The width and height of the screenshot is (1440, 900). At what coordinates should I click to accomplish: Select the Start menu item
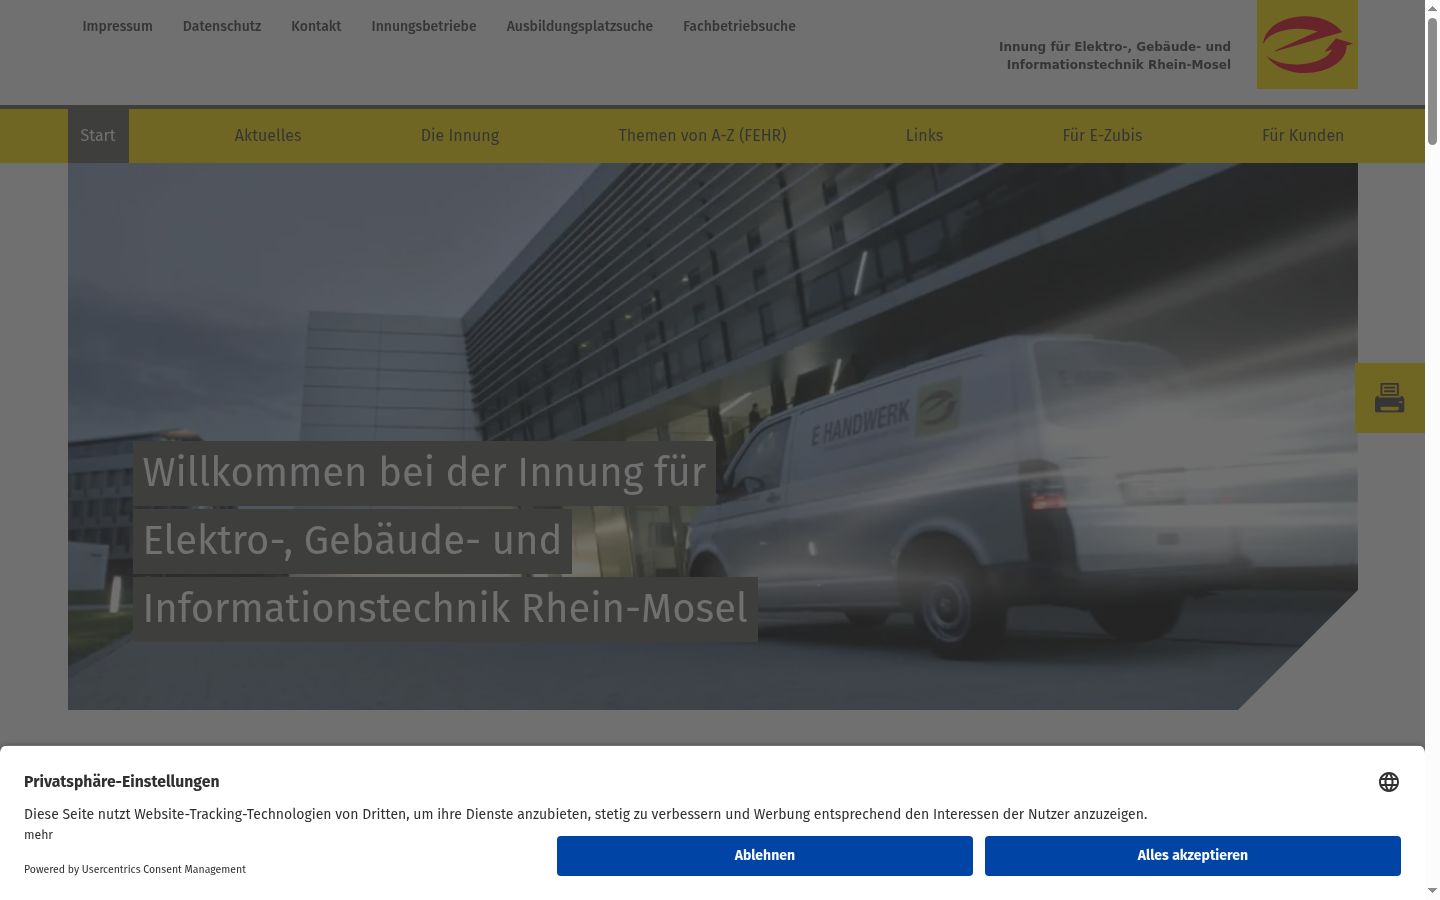pyautogui.click(x=98, y=135)
